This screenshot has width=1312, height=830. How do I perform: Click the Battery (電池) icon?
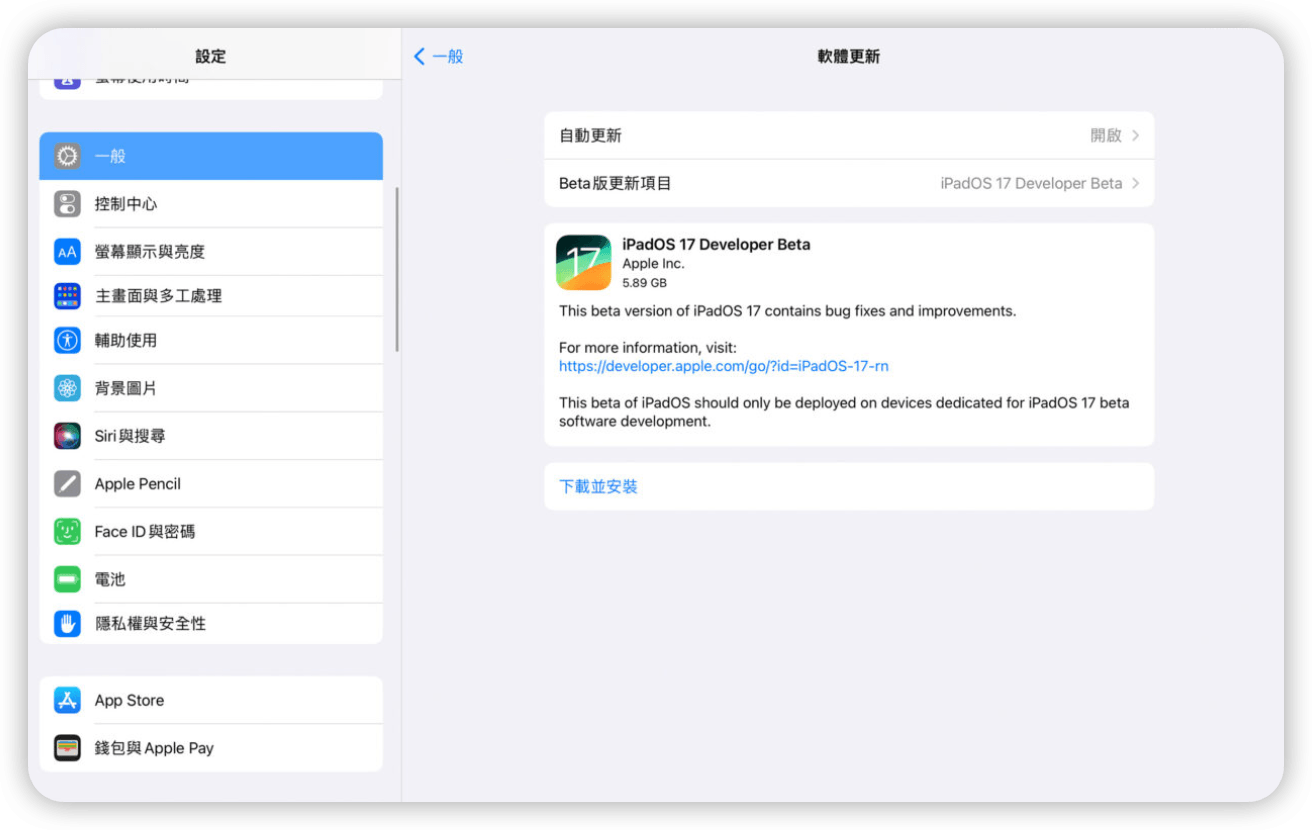click(67, 579)
